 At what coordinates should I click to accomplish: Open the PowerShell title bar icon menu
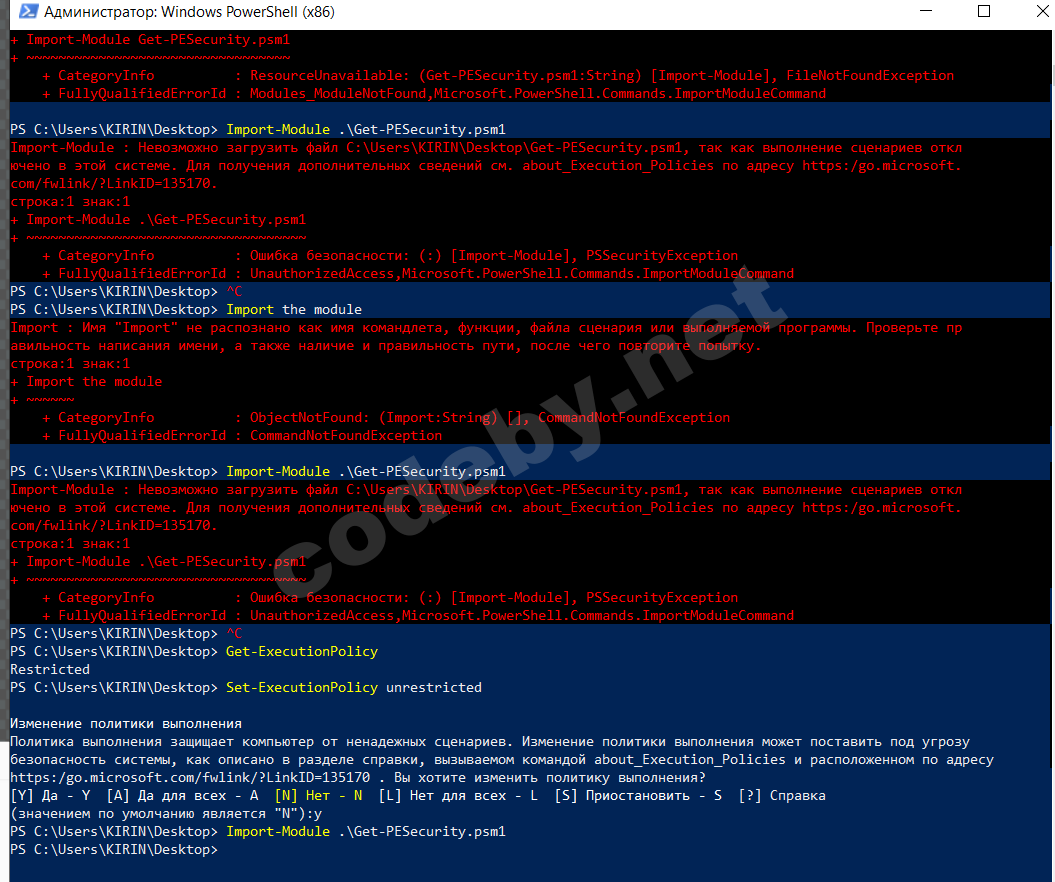pyautogui.click(x=28, y=11)
